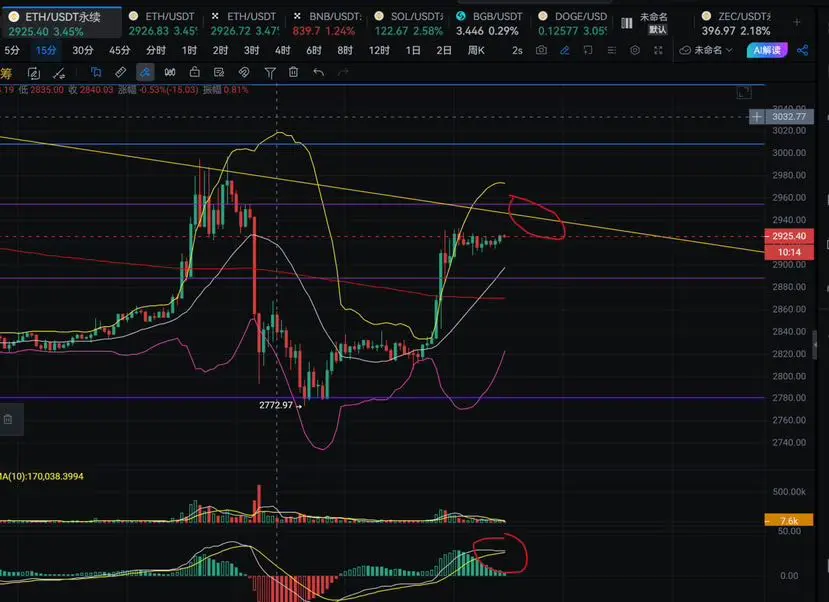This screenshot has height=602, width=829.
Task: Click the MA(10) volume indicator label
Action: click(x=42, y=477)
